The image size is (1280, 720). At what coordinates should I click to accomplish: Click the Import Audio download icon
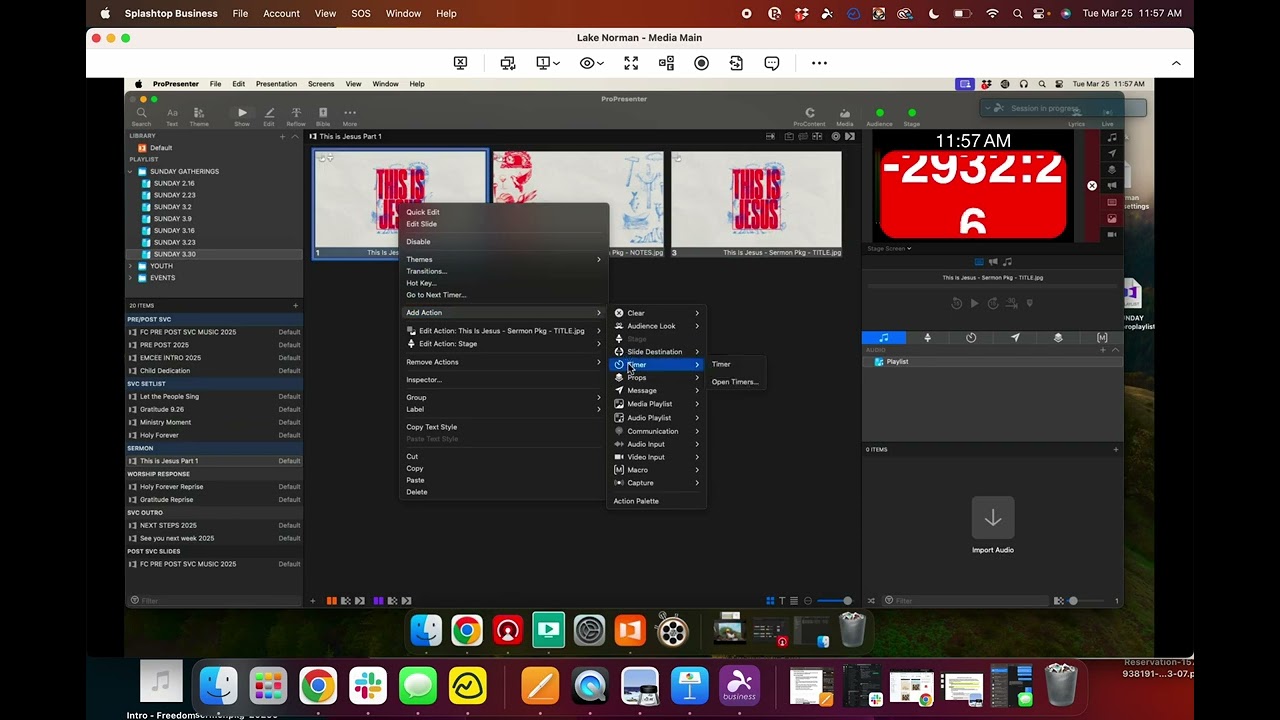[992, 518]
